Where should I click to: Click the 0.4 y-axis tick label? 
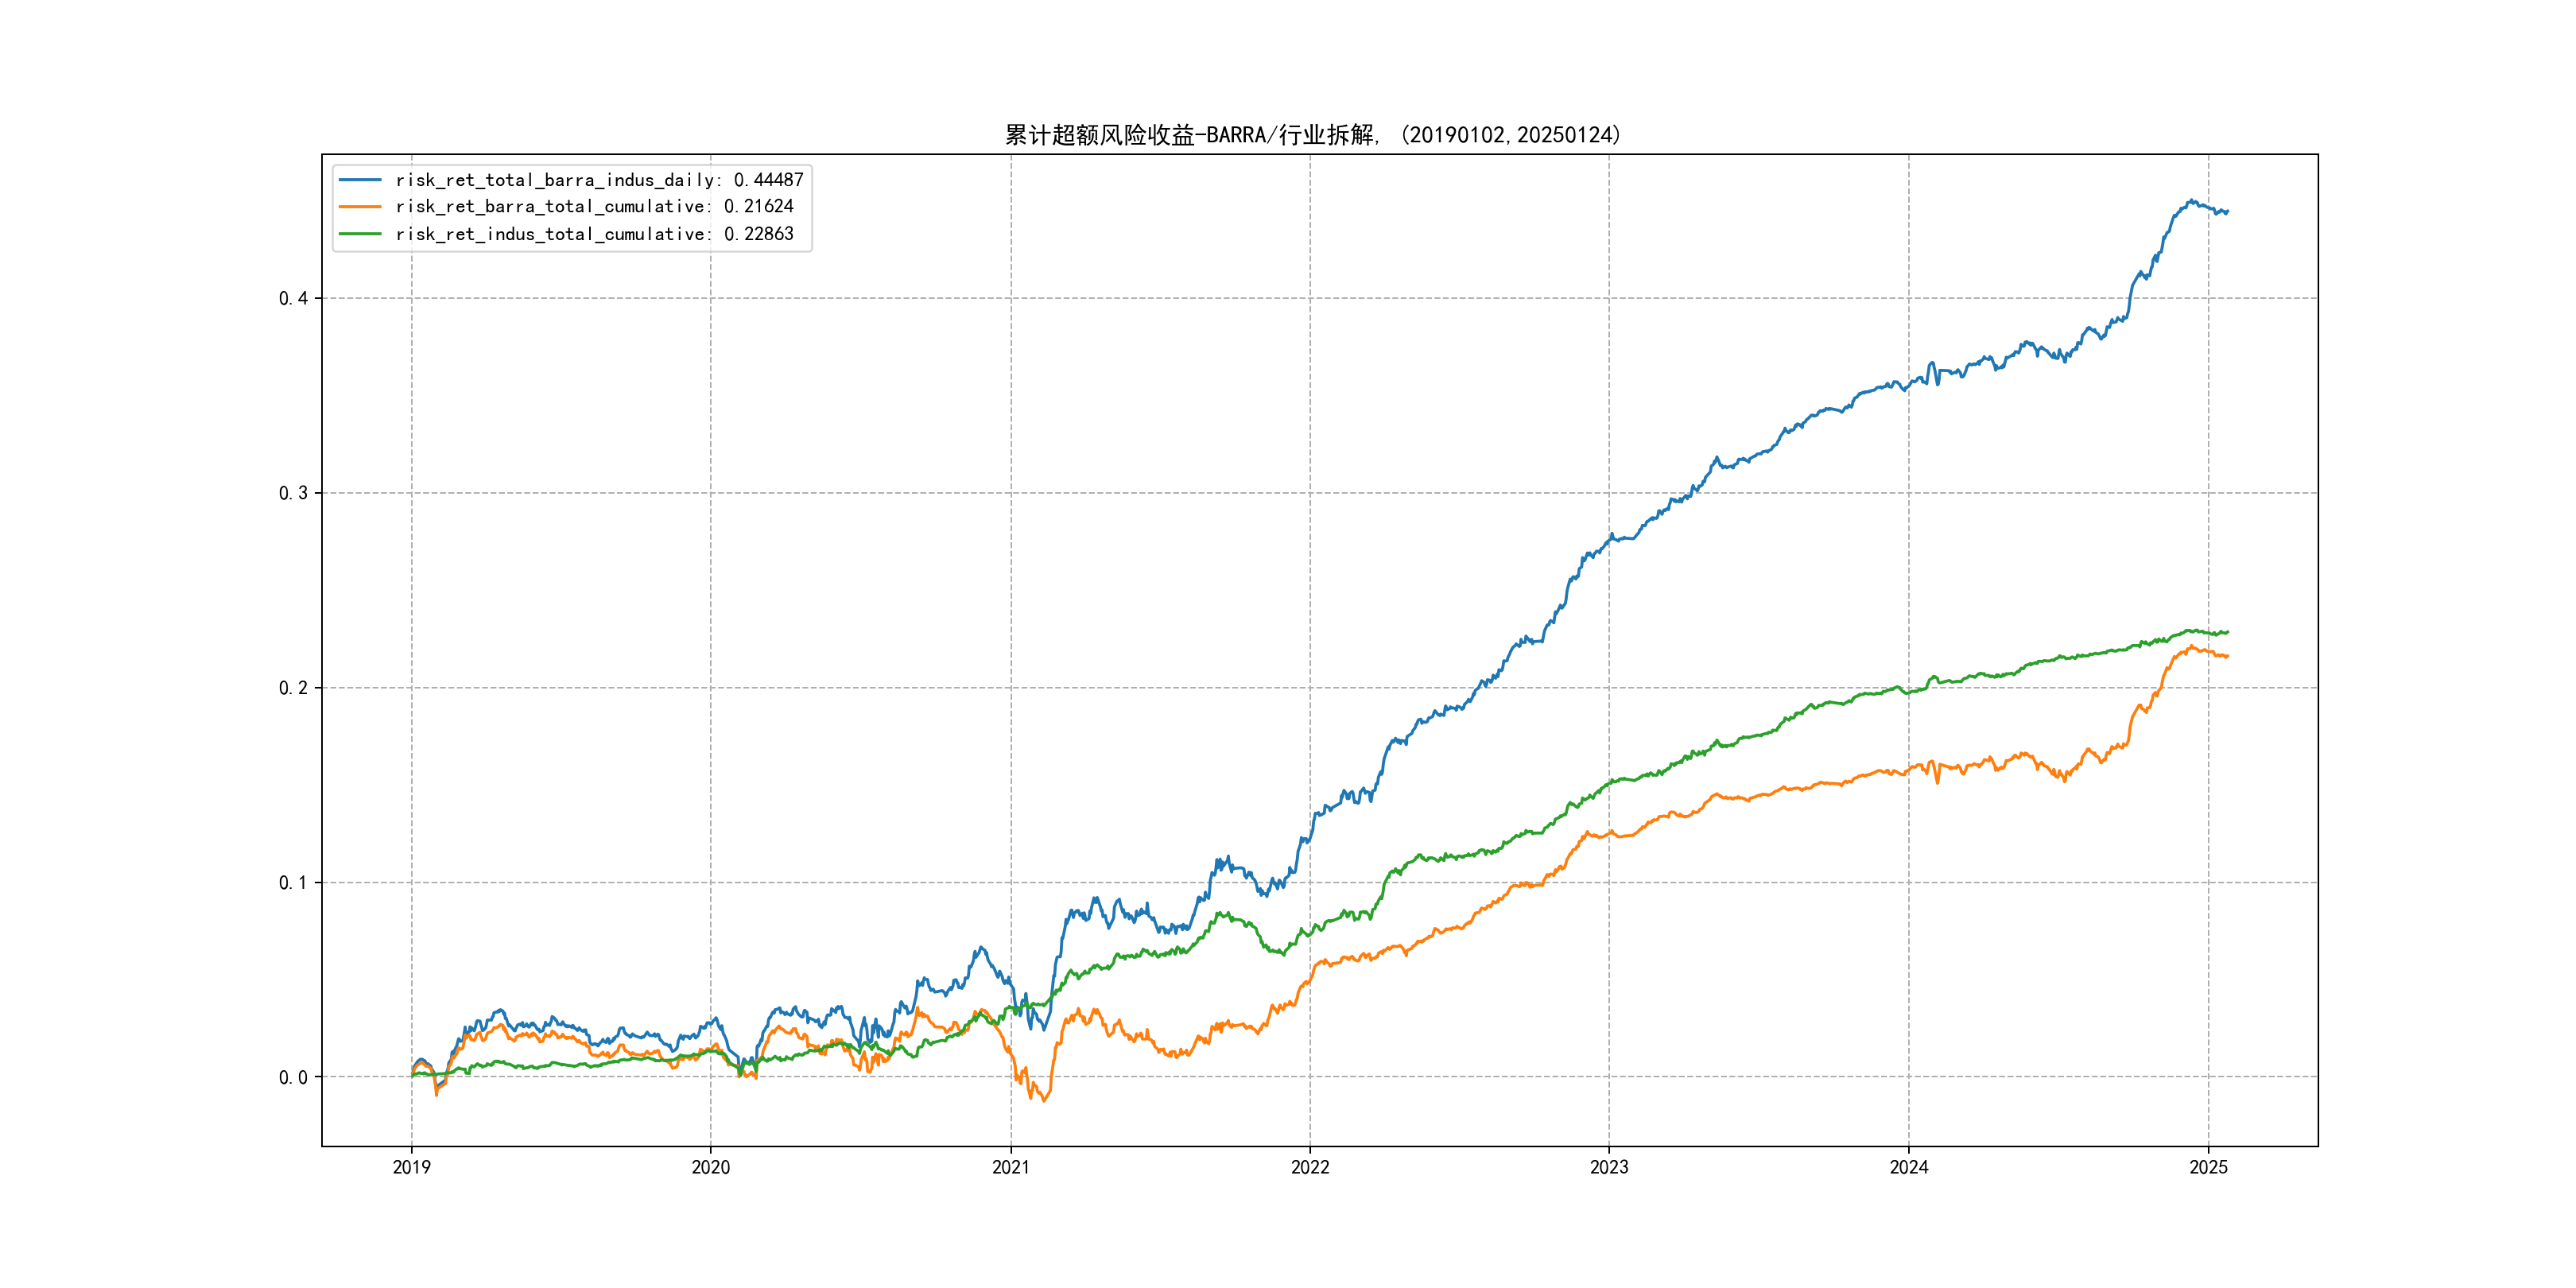pos(293,298)
